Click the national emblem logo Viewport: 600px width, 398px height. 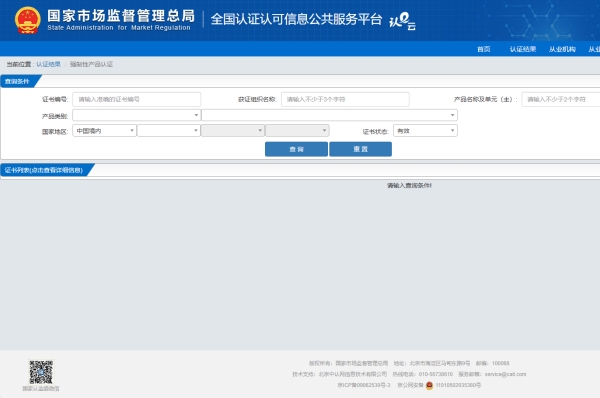(x=28, y=20)
